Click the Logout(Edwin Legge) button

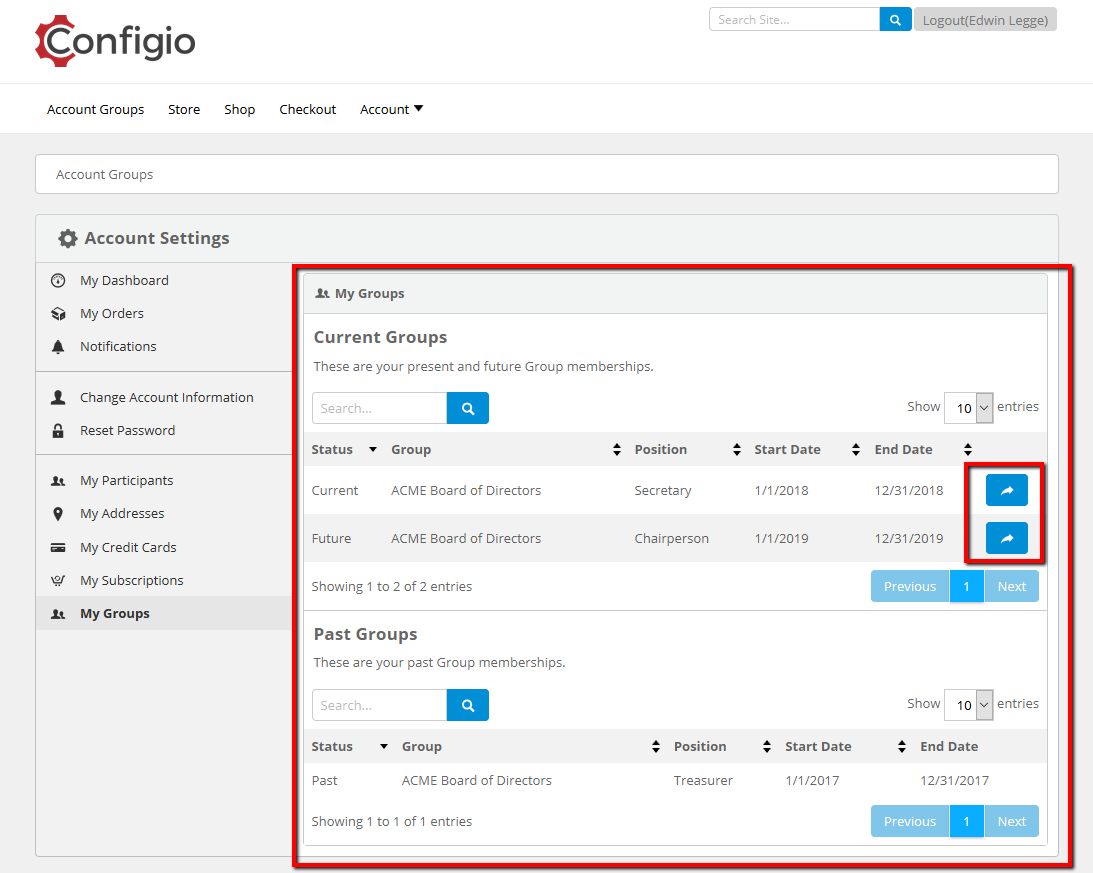[985, 19]
